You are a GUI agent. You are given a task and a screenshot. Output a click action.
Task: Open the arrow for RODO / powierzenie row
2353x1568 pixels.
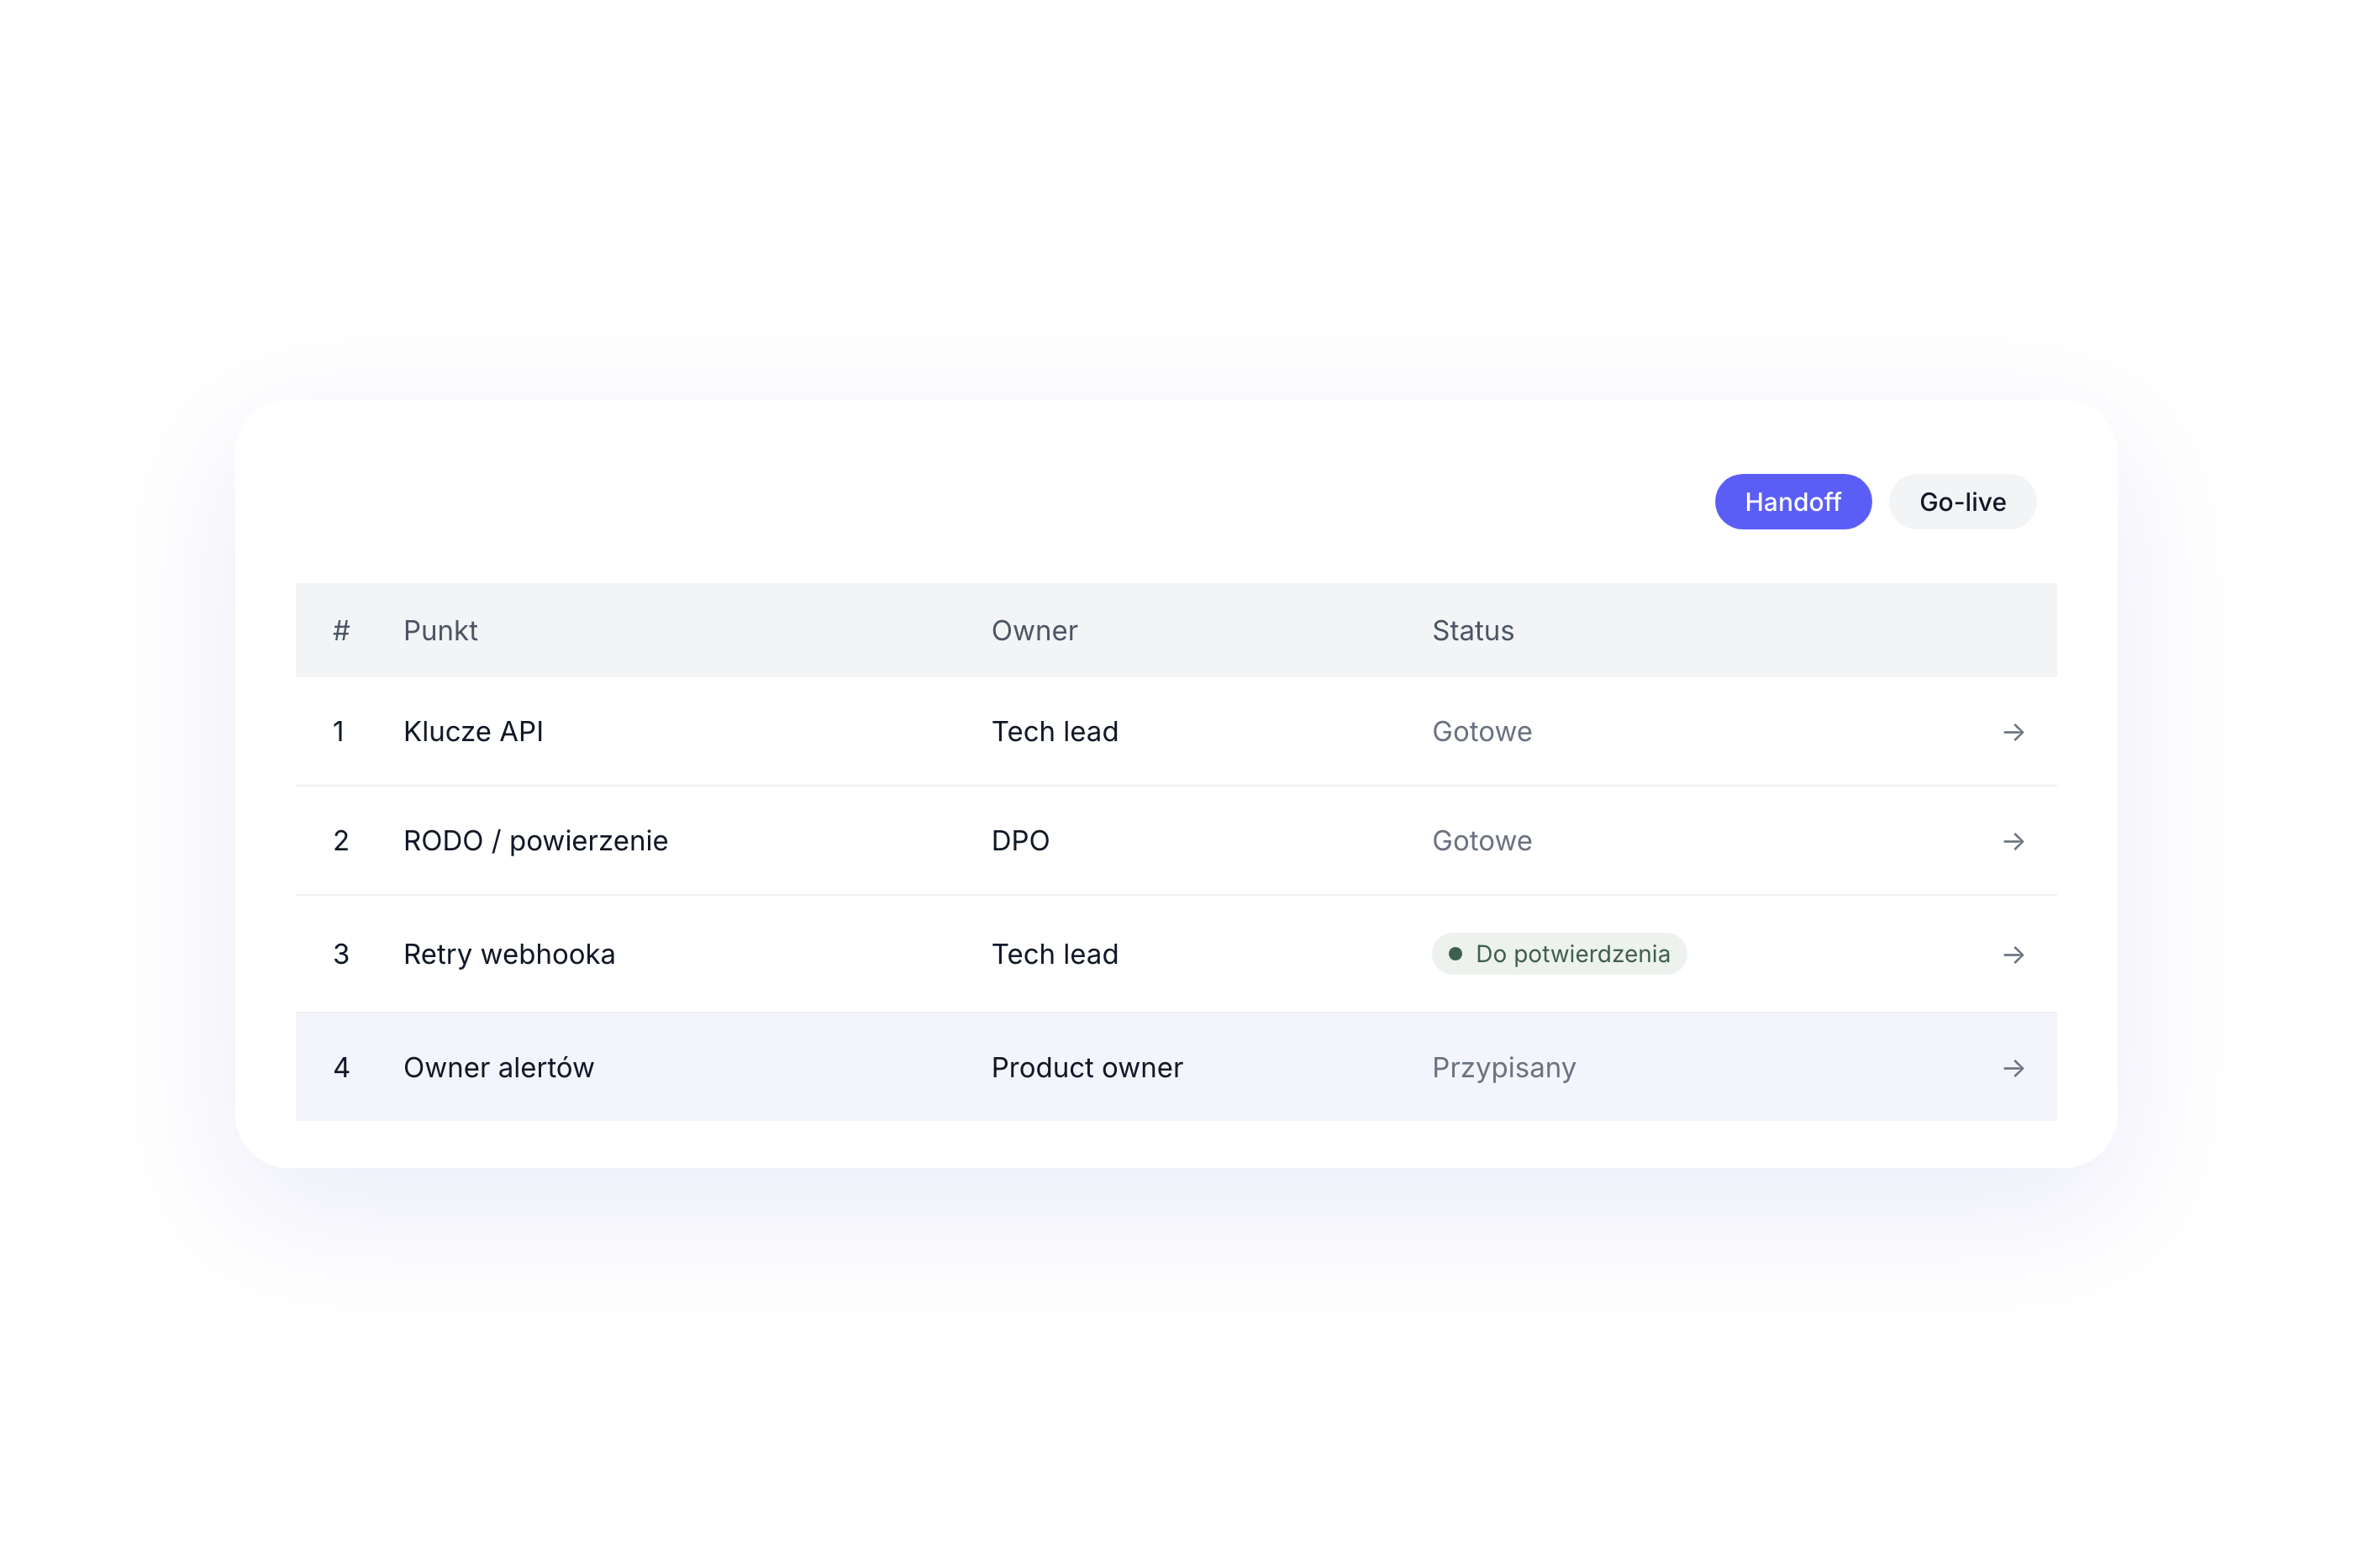point(2013,841)
